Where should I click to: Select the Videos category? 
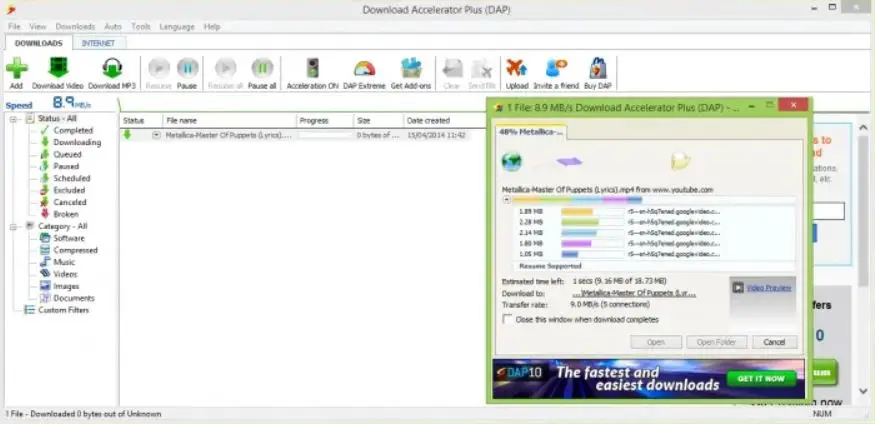click(65, 274)
